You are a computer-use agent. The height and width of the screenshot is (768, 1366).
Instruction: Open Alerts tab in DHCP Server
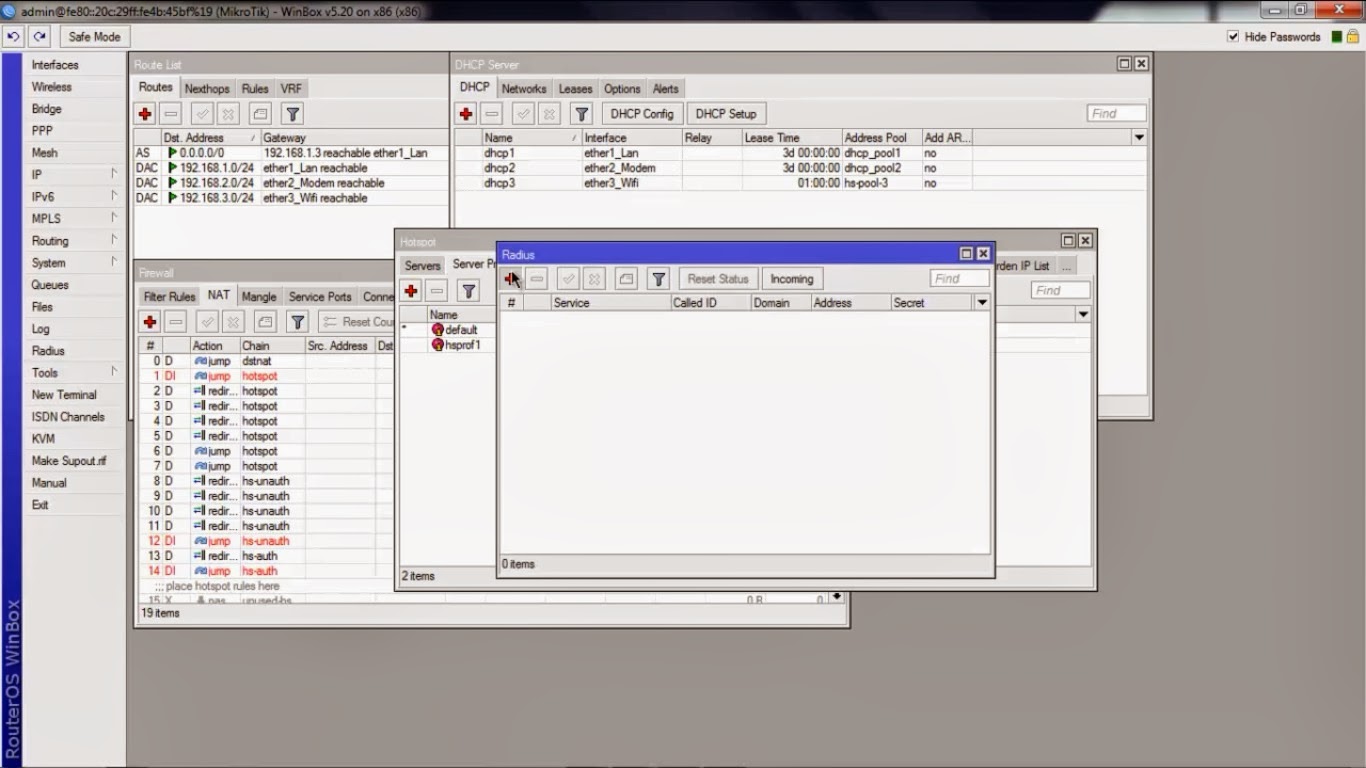[x=665, y=88]
